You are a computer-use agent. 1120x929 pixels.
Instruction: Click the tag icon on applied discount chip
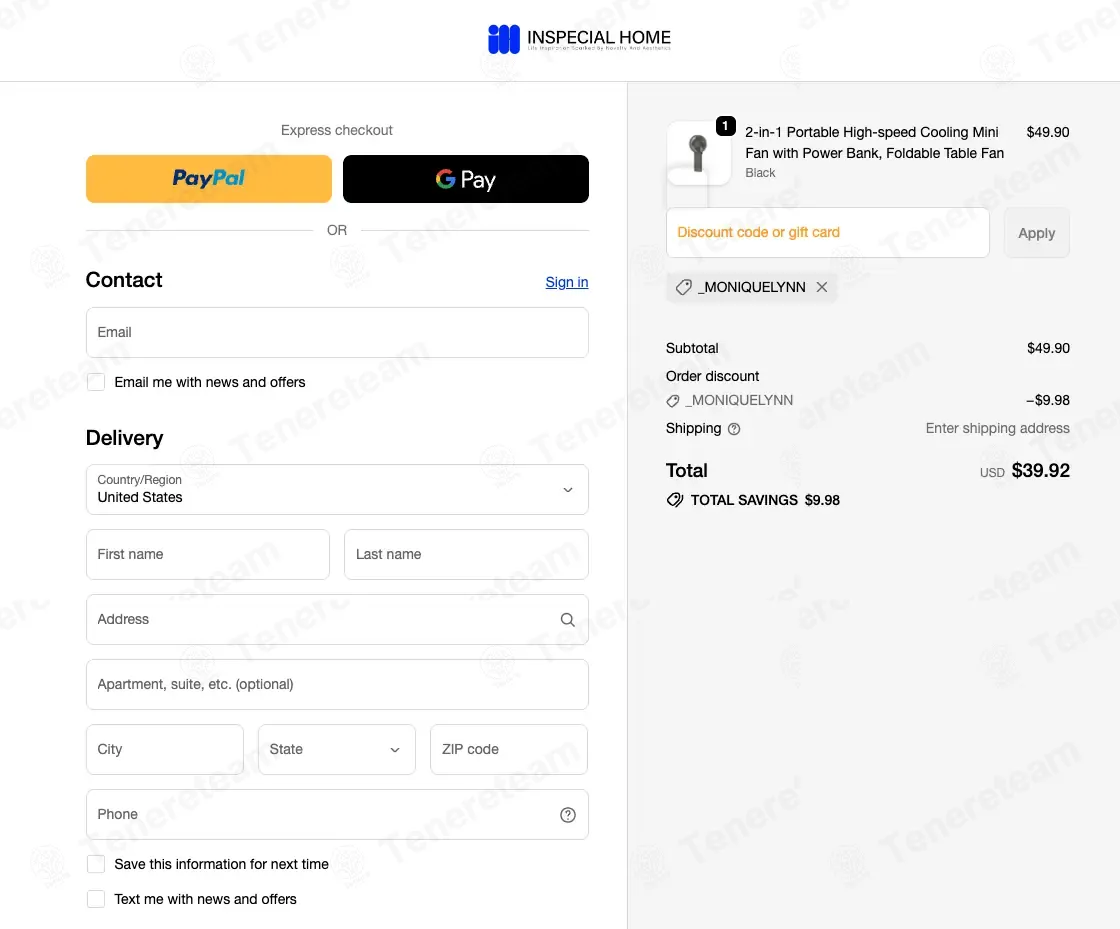point(684,287)
